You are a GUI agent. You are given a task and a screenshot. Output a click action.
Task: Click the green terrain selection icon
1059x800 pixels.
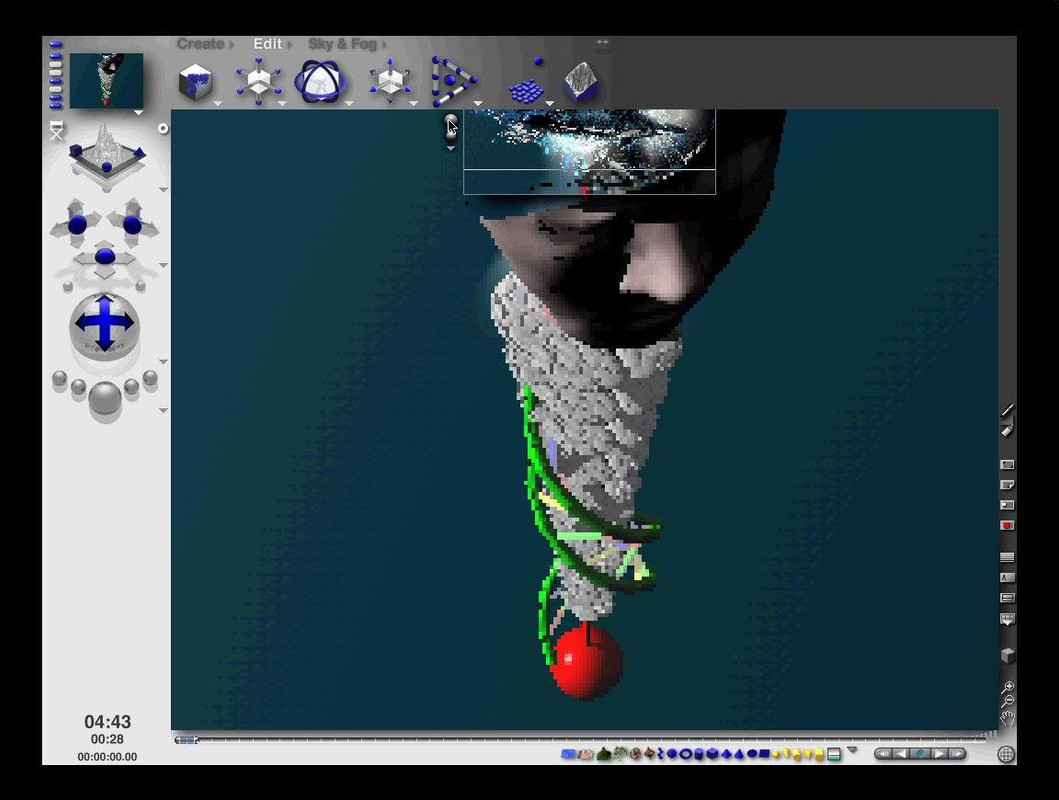(604, 754)
